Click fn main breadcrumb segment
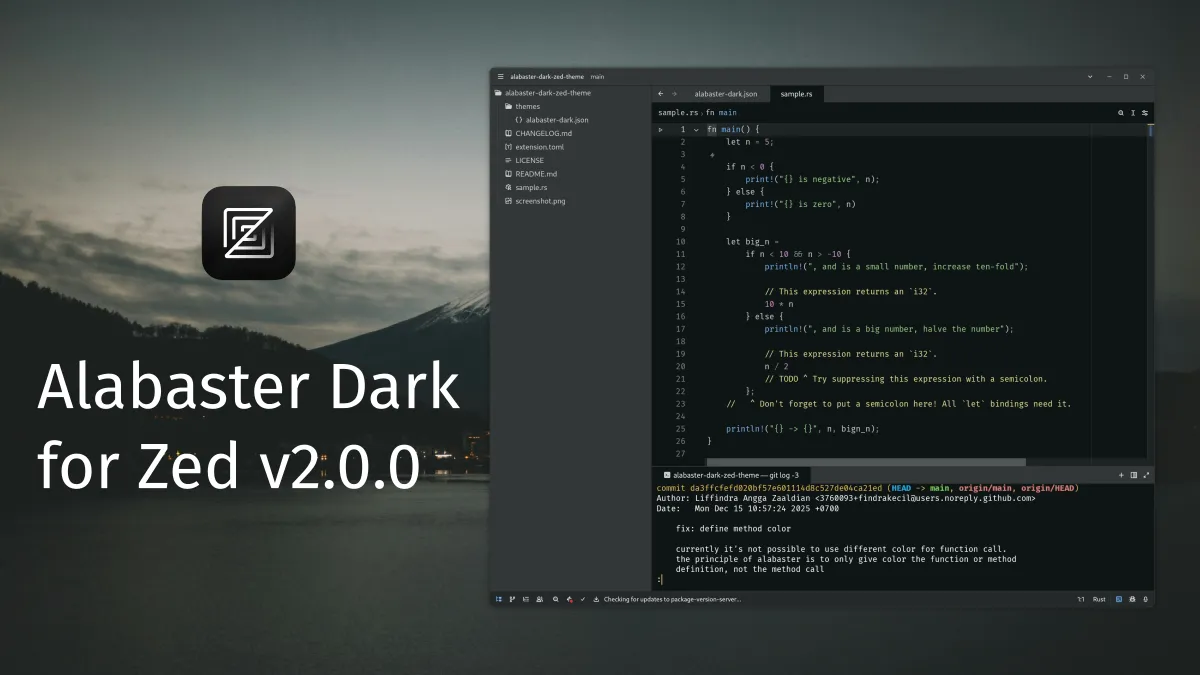Viewport: 1200px width, 675px height. 721,113
